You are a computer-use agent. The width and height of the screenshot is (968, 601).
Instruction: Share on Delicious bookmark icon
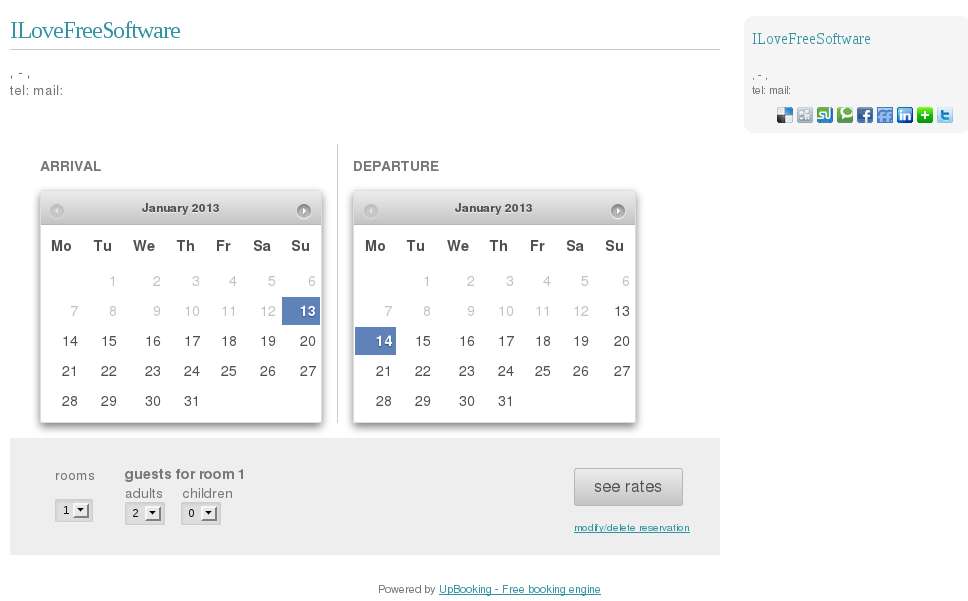point(785,115)
